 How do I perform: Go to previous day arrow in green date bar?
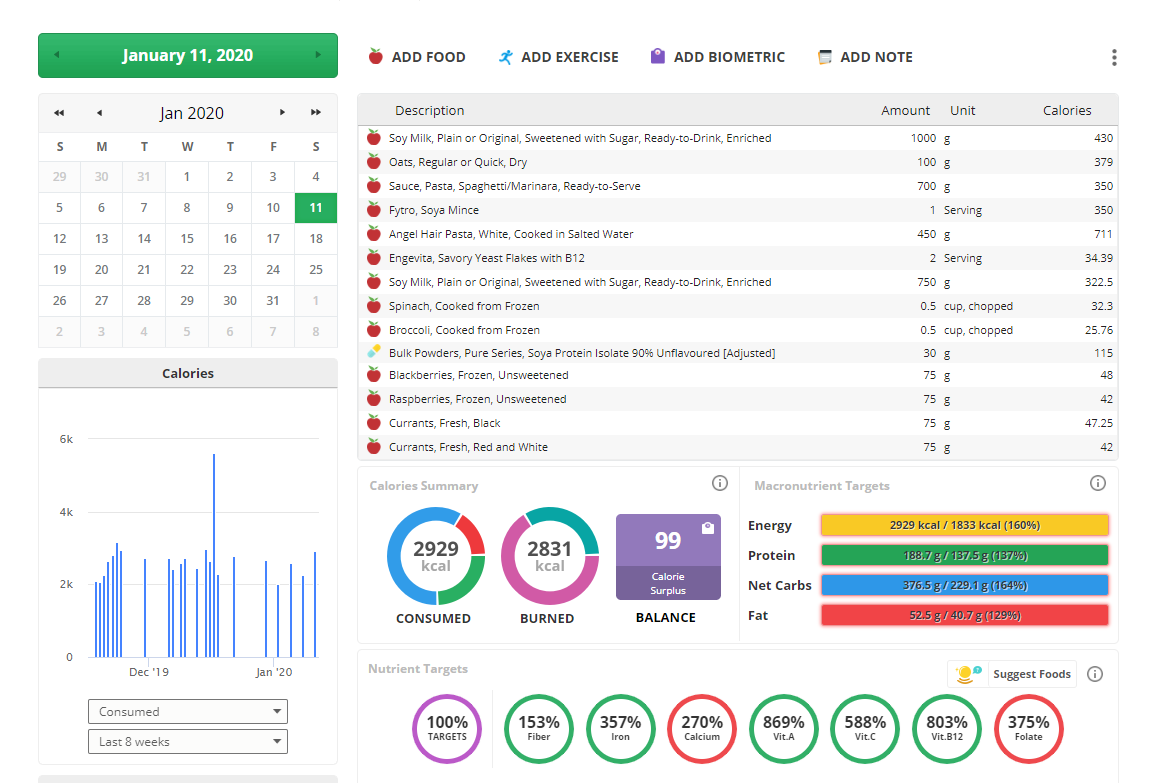(57, 55)
